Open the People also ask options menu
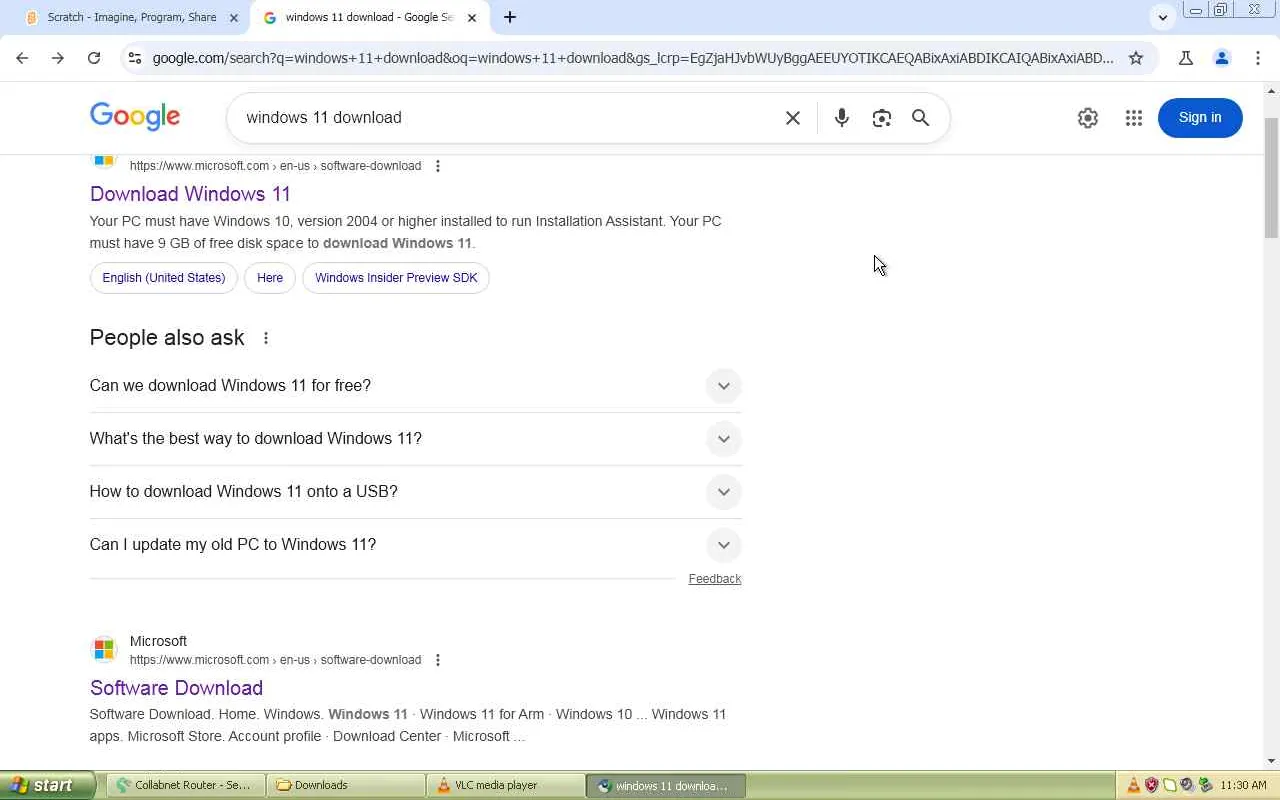The height and width of the screenshot is (800, 1280). [266, 338]
